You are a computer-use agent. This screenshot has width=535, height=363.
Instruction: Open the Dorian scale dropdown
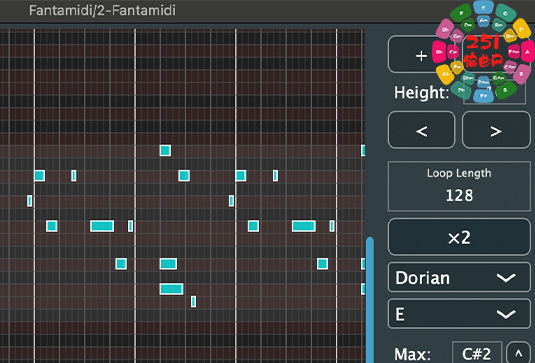459,277
